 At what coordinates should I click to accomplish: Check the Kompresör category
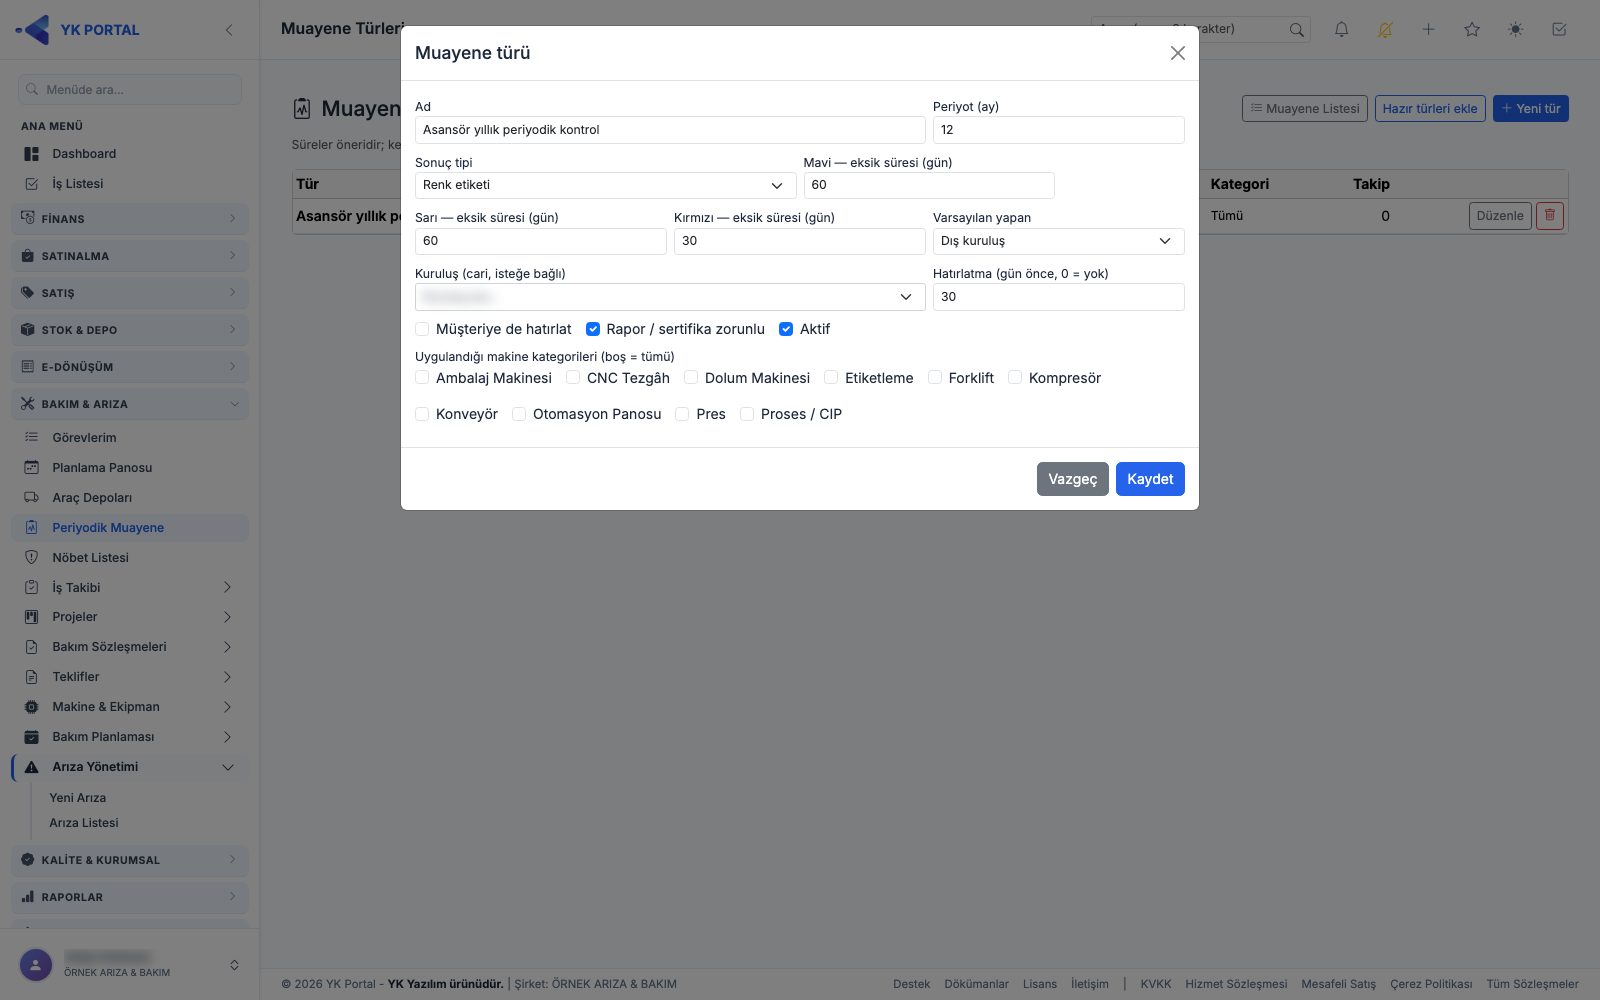click(x=1015, y=378)
